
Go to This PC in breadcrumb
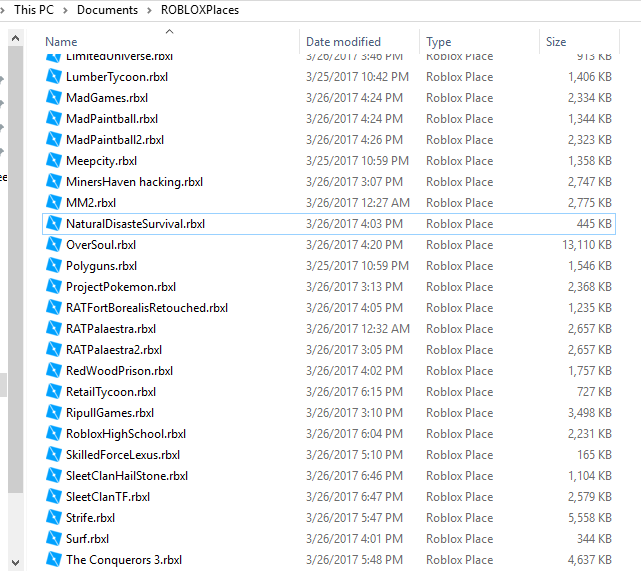pos(34,10)
